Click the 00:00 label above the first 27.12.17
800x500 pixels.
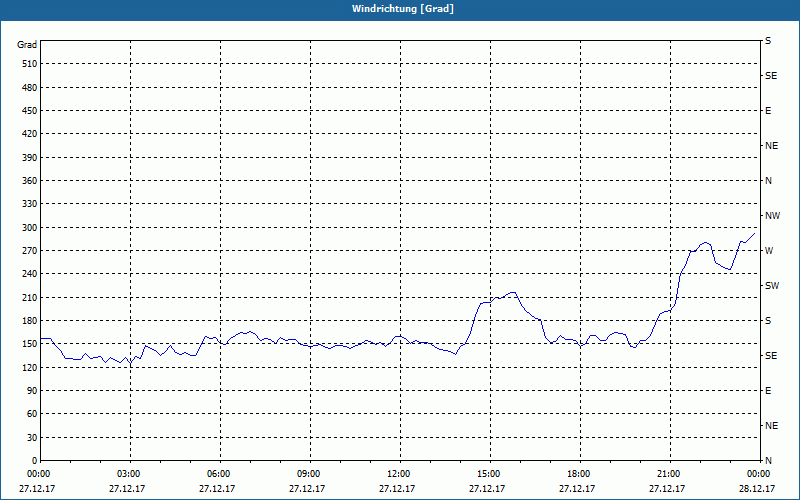tap(39, 474)
